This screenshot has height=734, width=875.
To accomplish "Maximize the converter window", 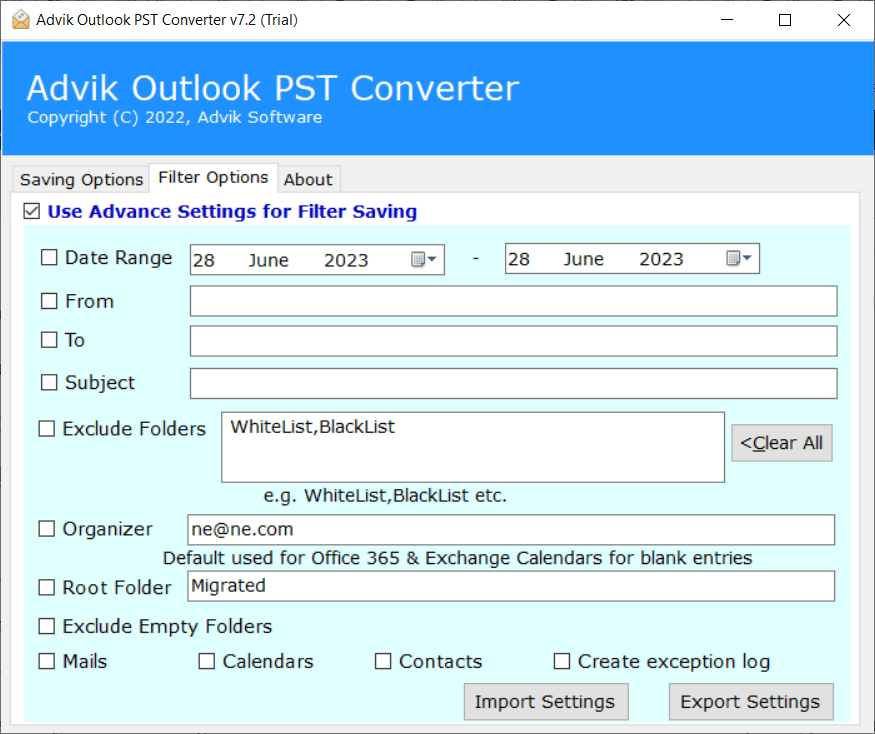I will coord(785,20).
